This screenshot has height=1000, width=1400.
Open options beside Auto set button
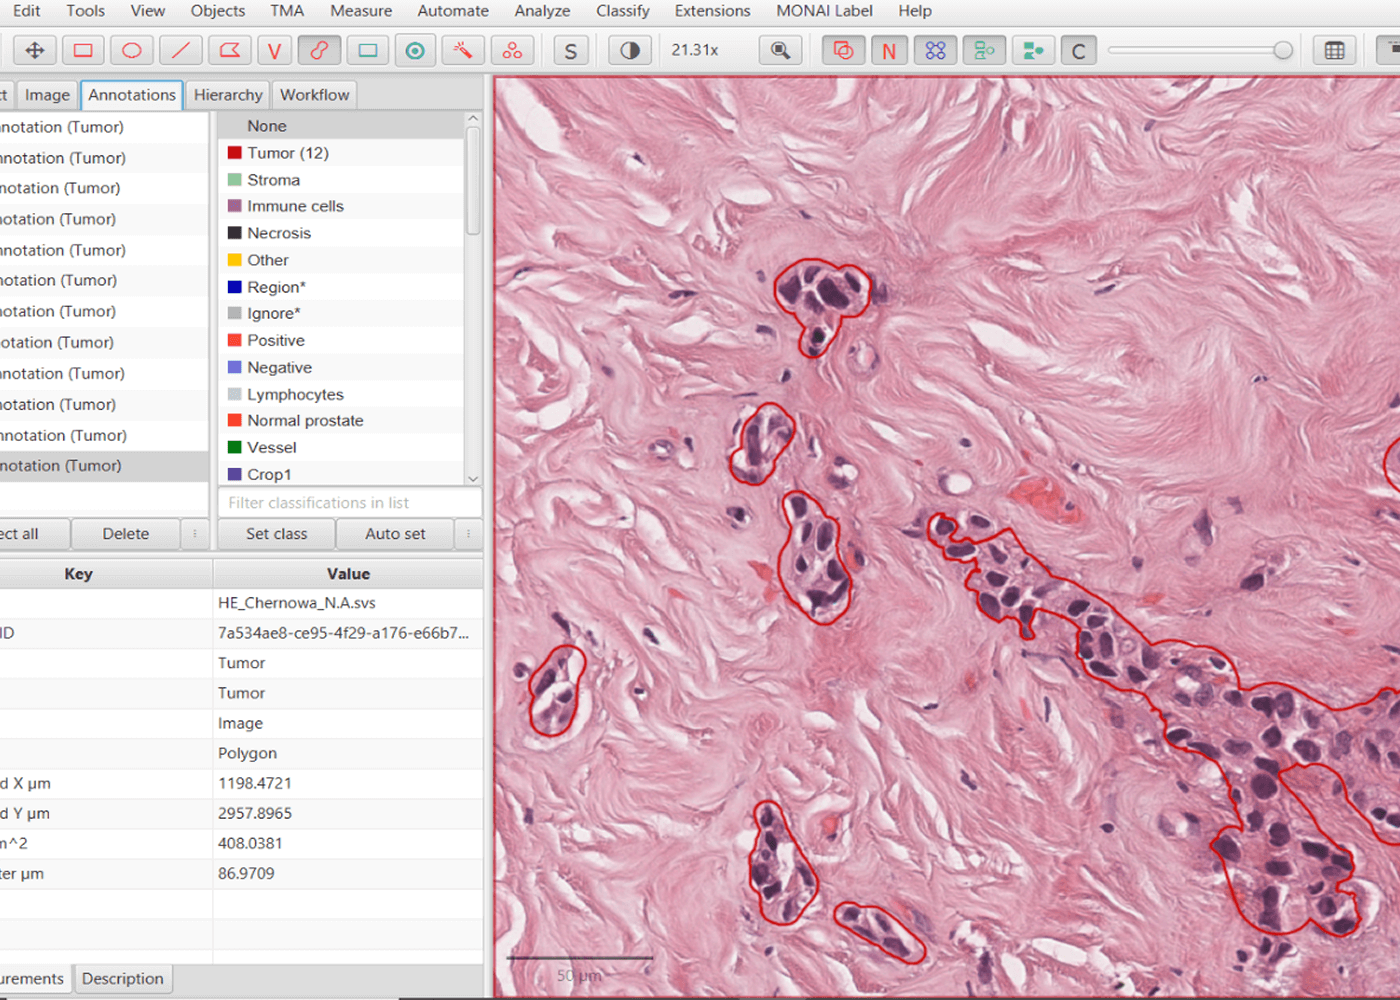[468, 534]
